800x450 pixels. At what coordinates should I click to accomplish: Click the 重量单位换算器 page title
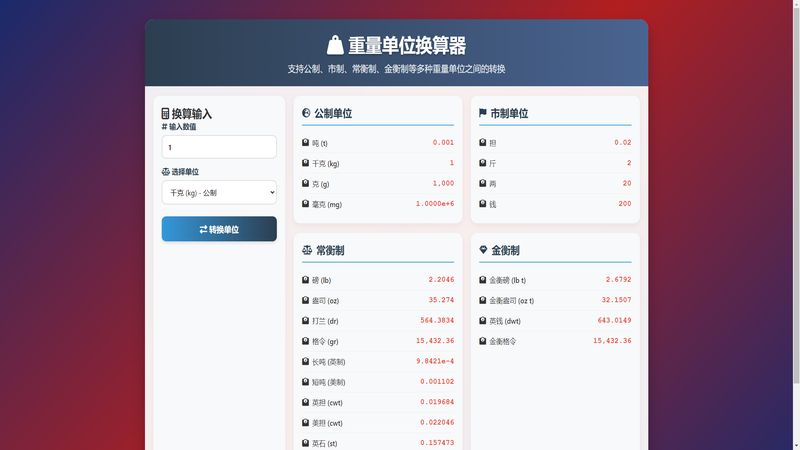407,45
